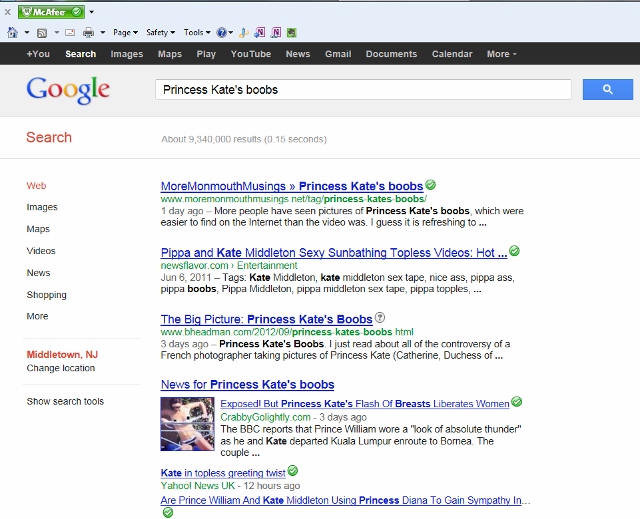Viewport: 640px width, 519px height.
Task: Click the Change location link
Action: click(60, 368)
